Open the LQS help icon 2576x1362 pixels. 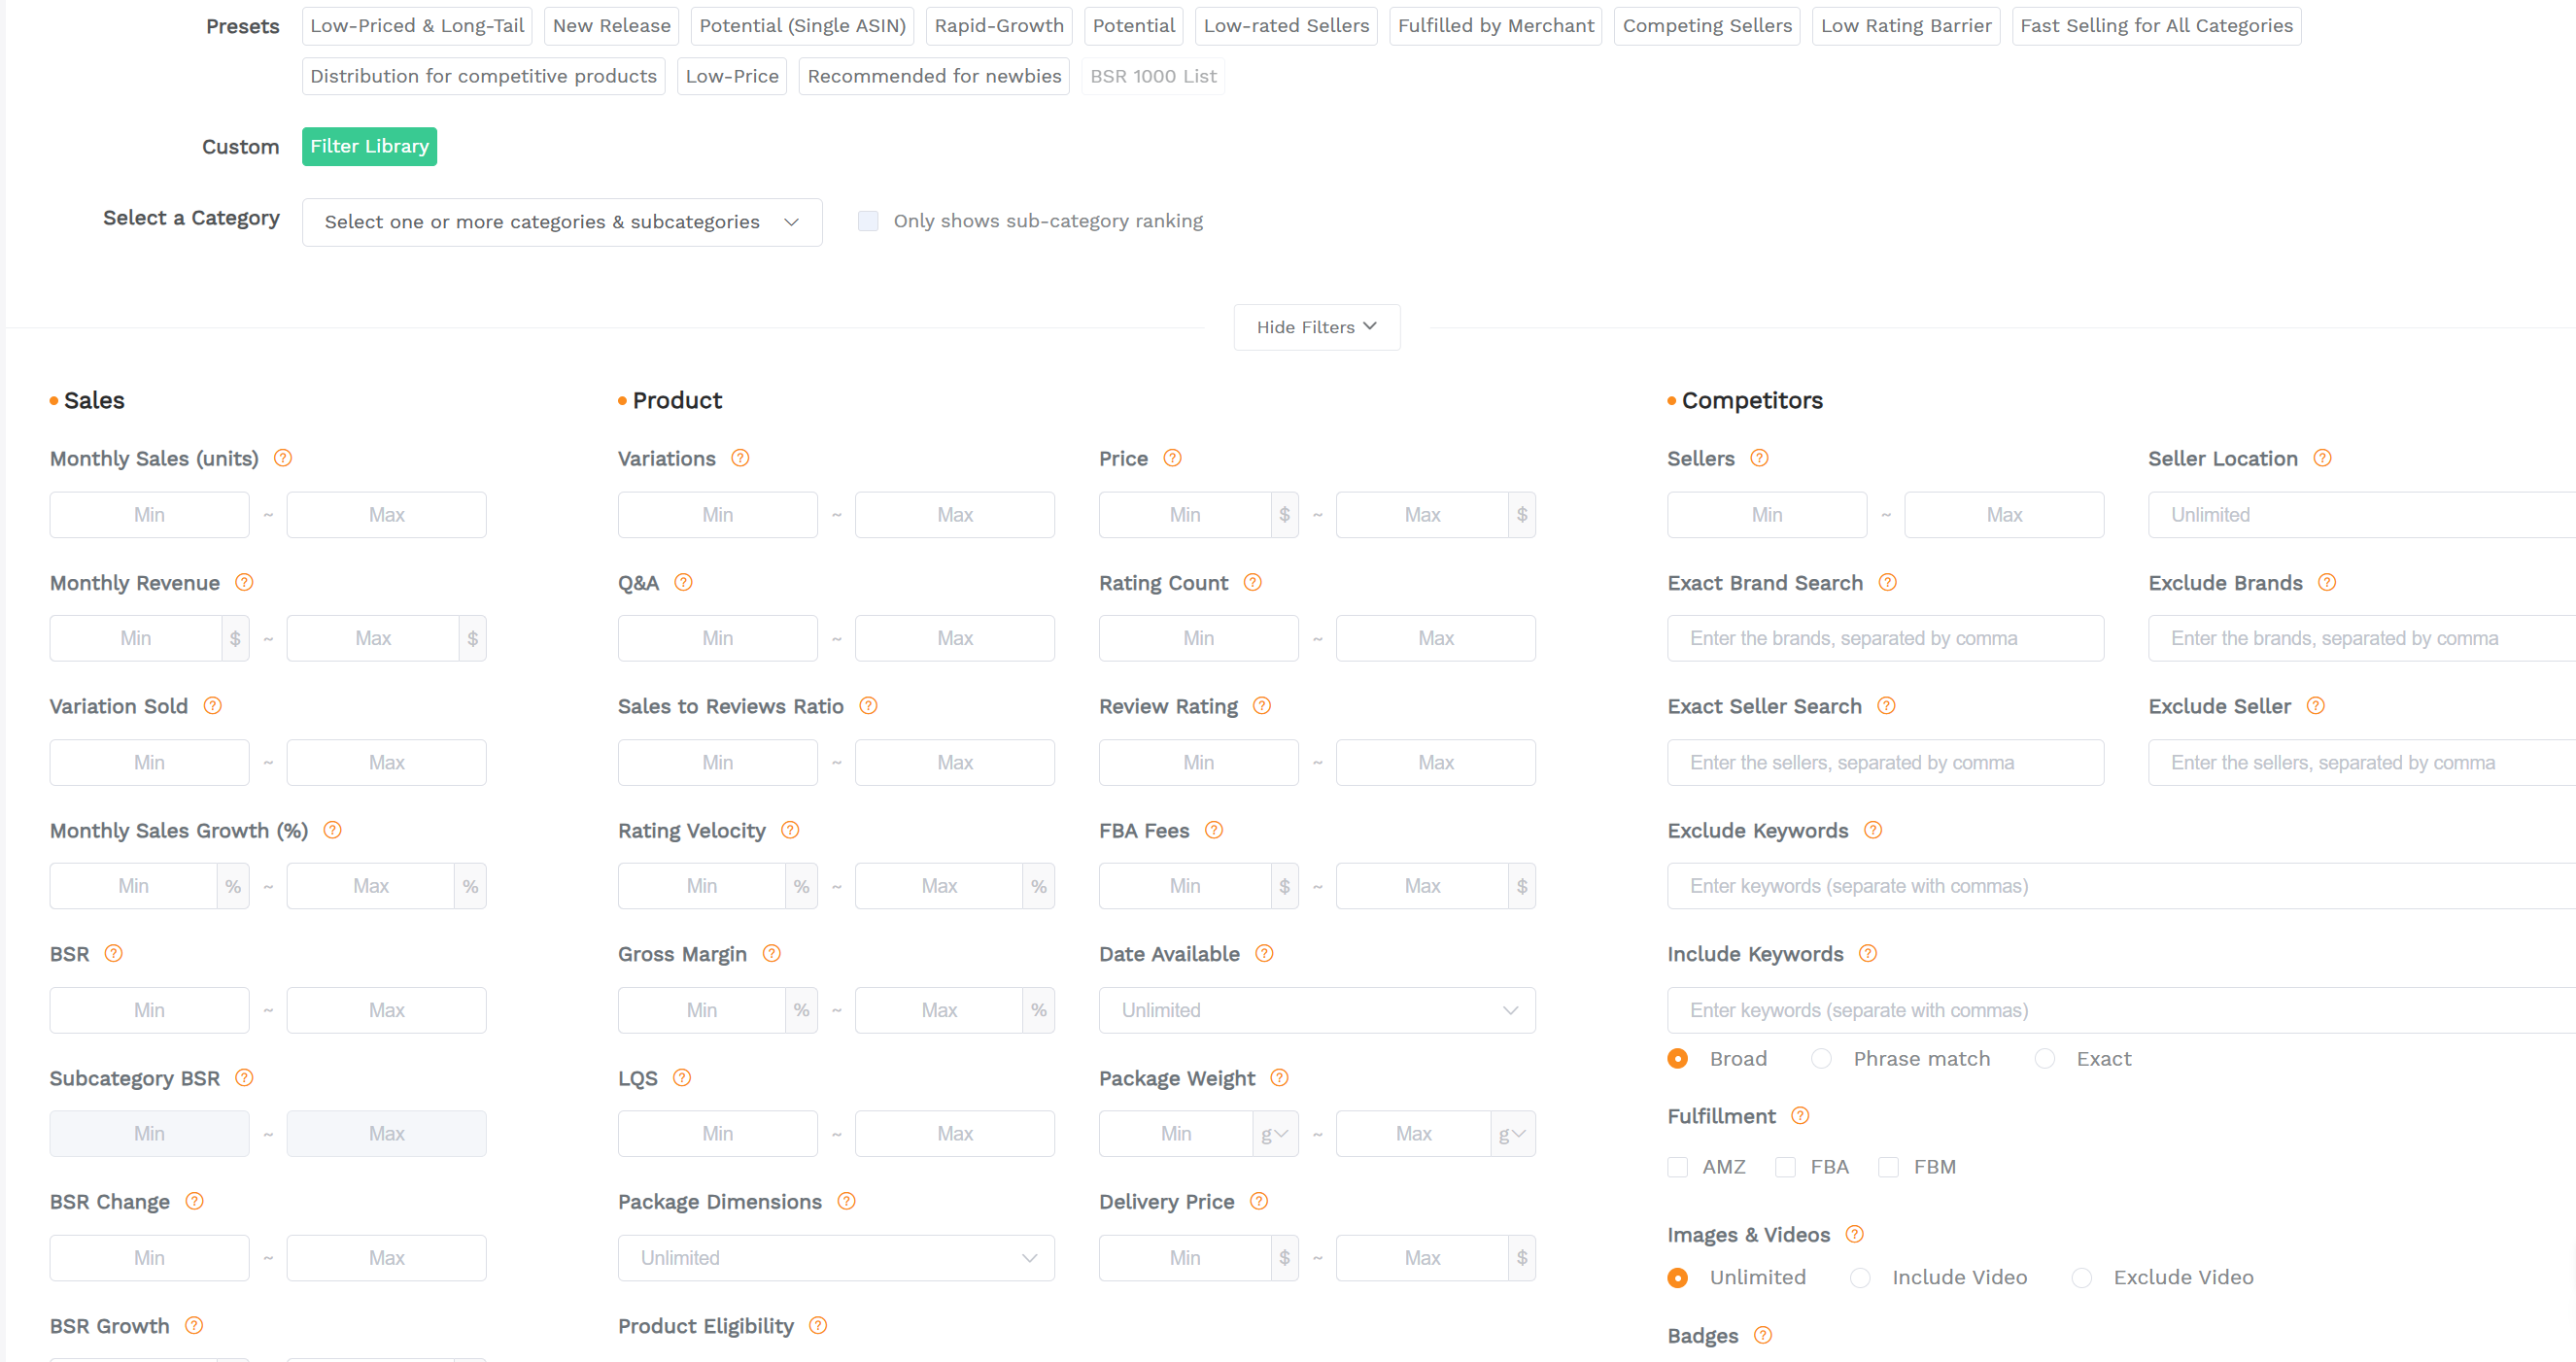tap(682, 1078)
